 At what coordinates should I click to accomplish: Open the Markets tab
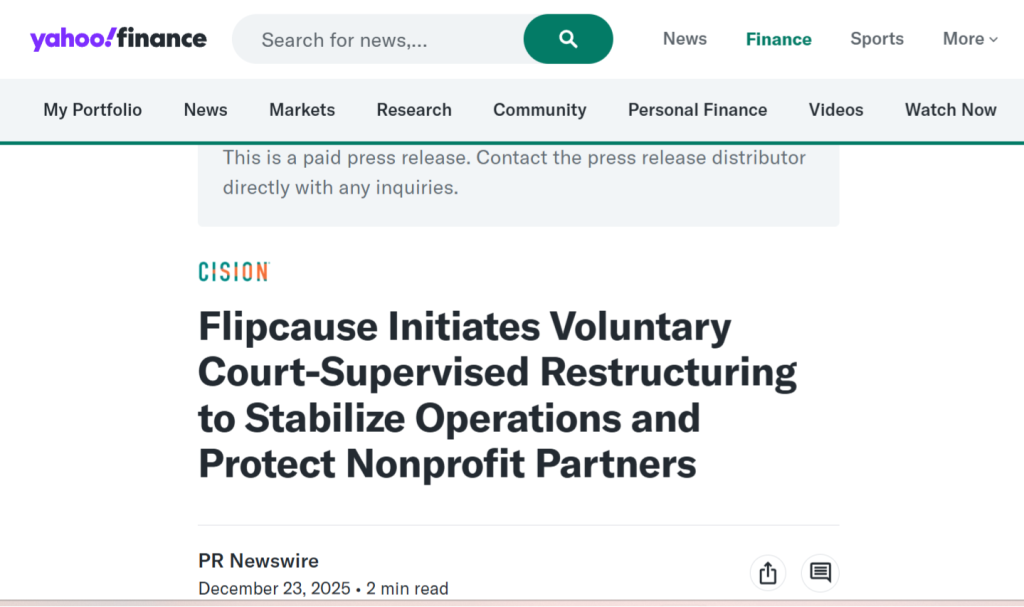(x=302, y=110)
